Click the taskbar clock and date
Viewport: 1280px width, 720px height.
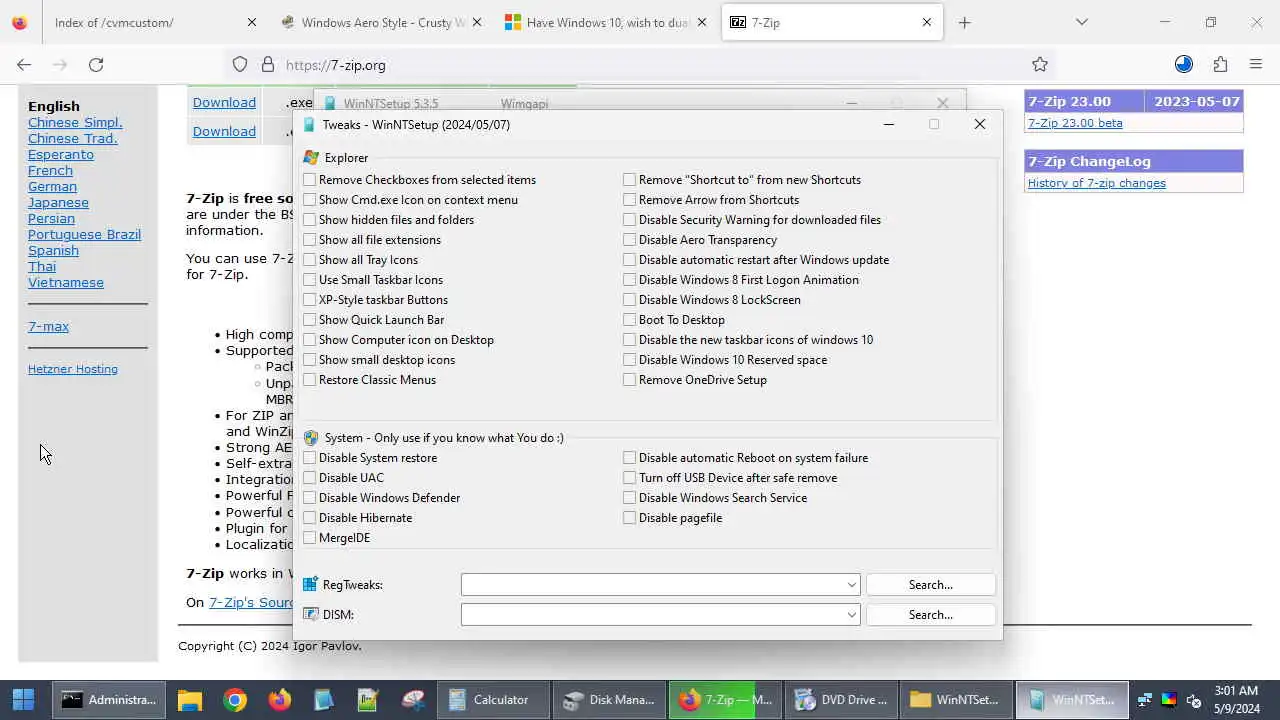tap(1237, 700)
